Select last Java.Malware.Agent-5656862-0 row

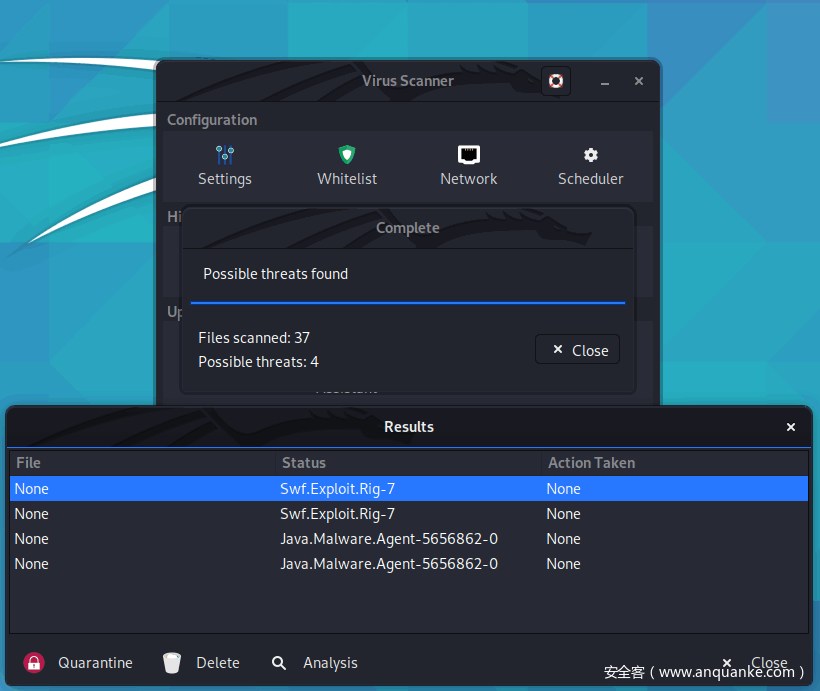pos(408,564)
